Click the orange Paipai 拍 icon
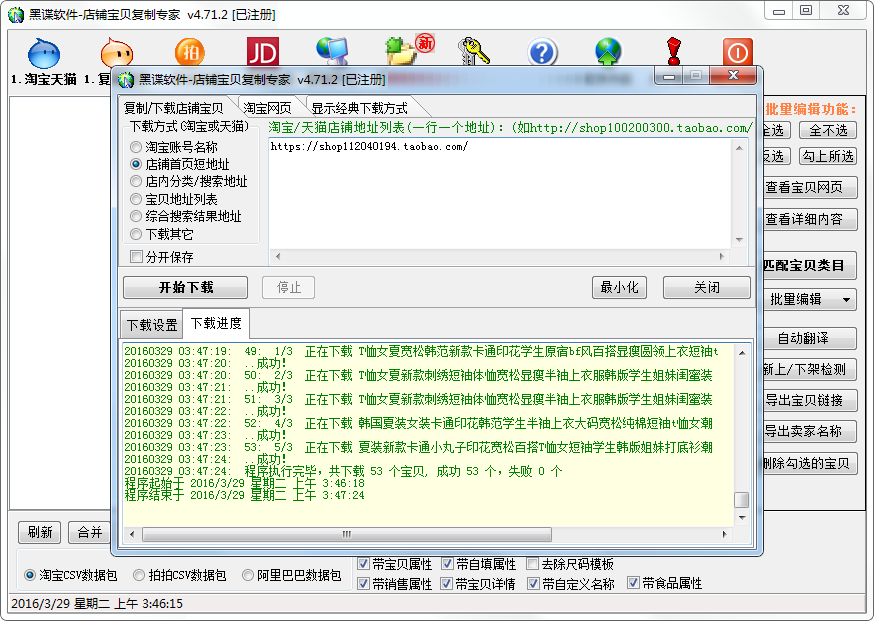This screenshot has width=874, height=621. point(116,53)
